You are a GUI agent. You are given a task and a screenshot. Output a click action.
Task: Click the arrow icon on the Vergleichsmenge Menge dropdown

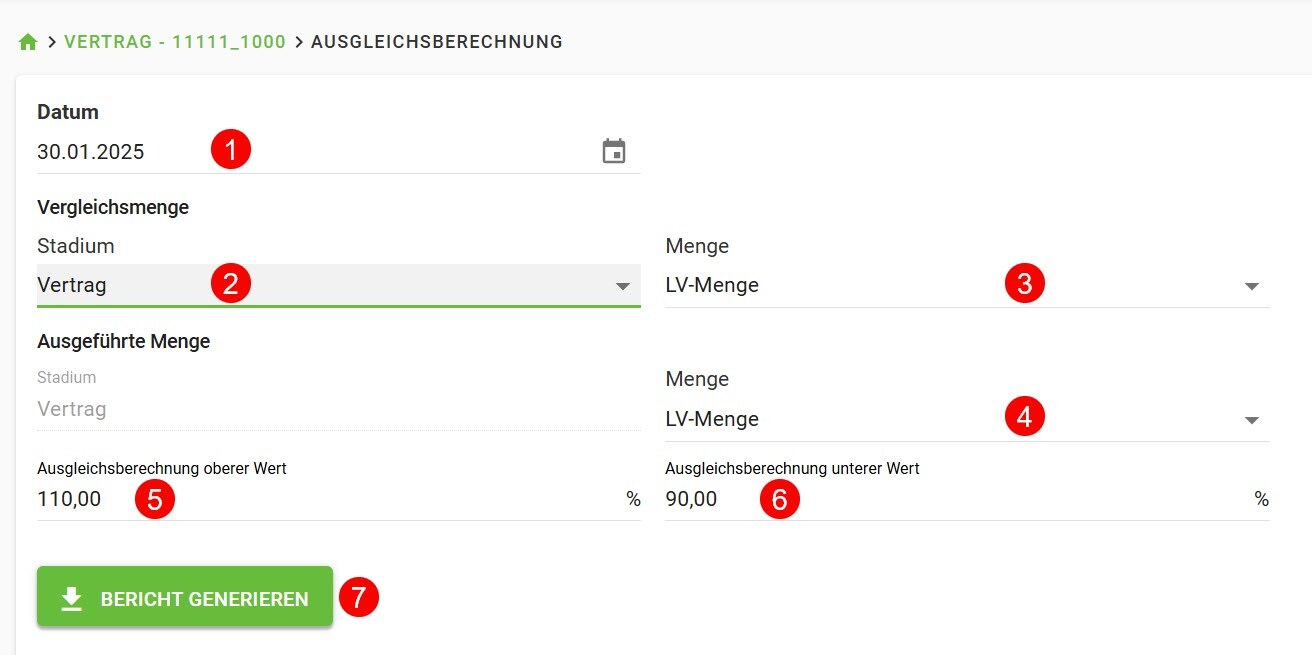point(1252,284)
